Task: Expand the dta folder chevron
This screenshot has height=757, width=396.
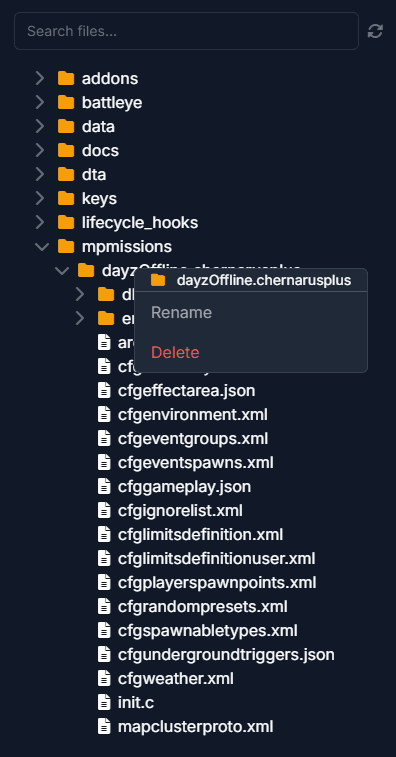Action: pyautogui.click(x=40, y=174)
